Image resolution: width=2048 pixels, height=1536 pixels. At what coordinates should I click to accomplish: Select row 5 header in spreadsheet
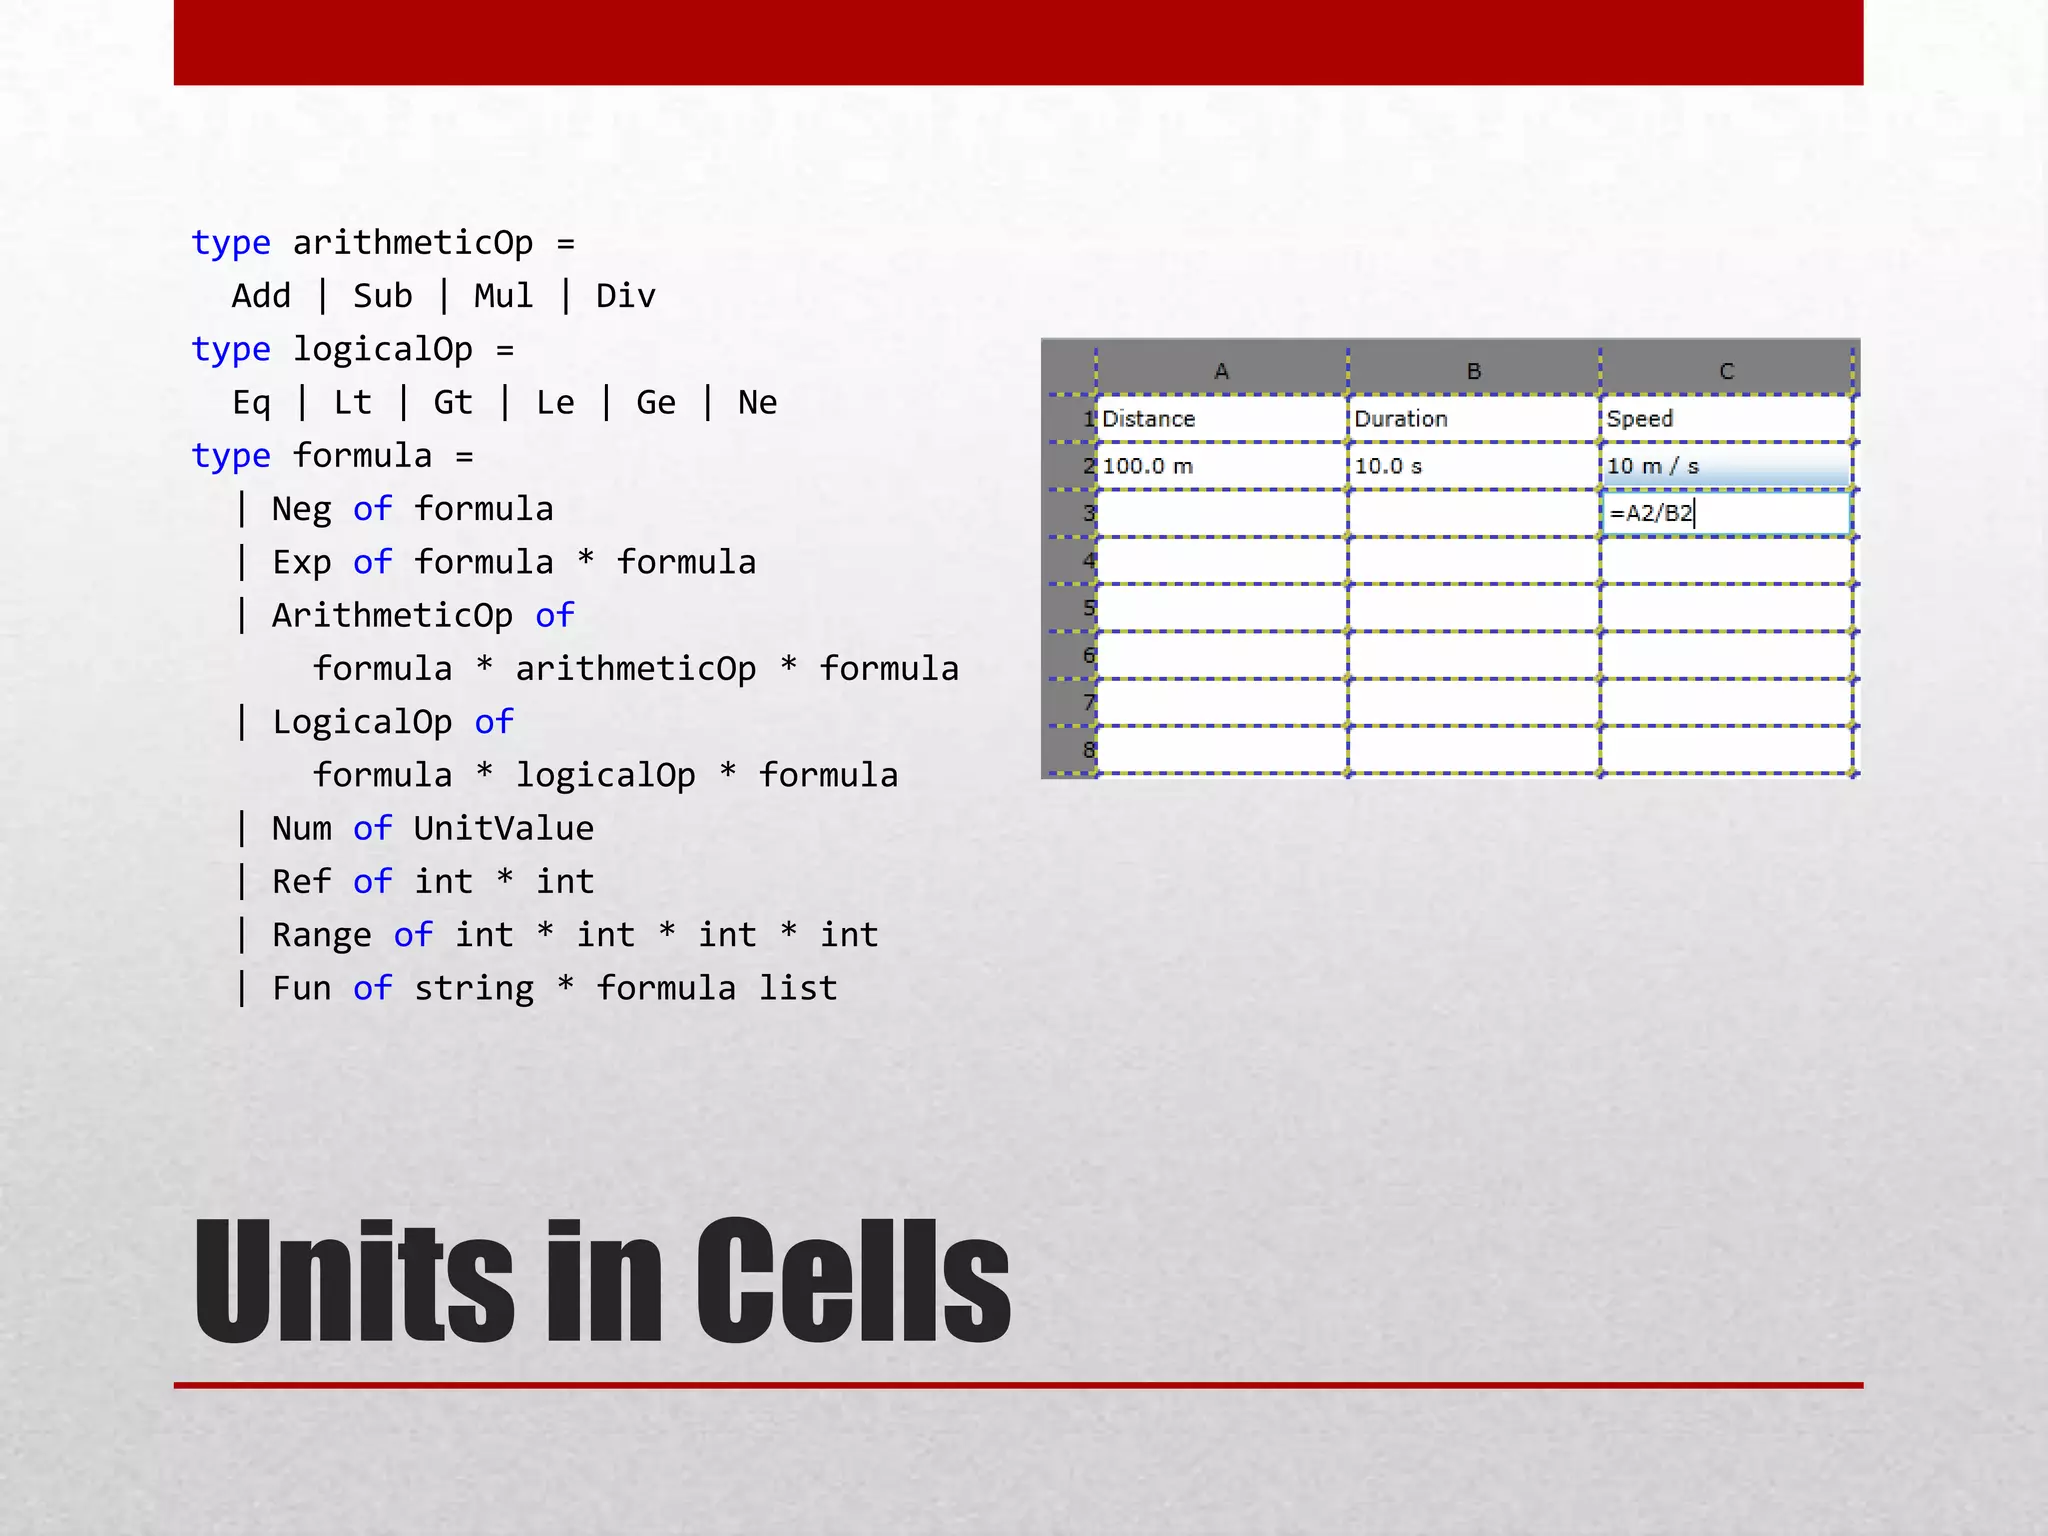point(1069,608)
